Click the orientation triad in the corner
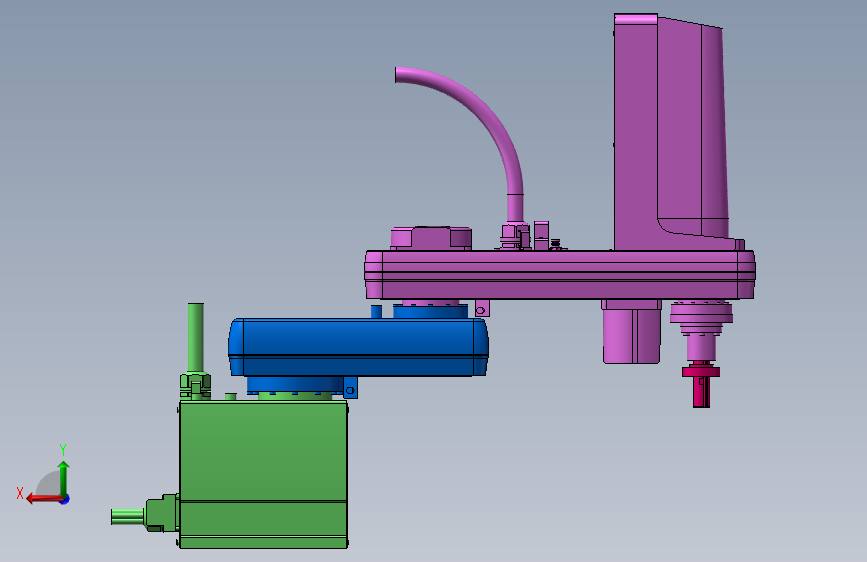867x562 pixels. (x=43, y=475)
